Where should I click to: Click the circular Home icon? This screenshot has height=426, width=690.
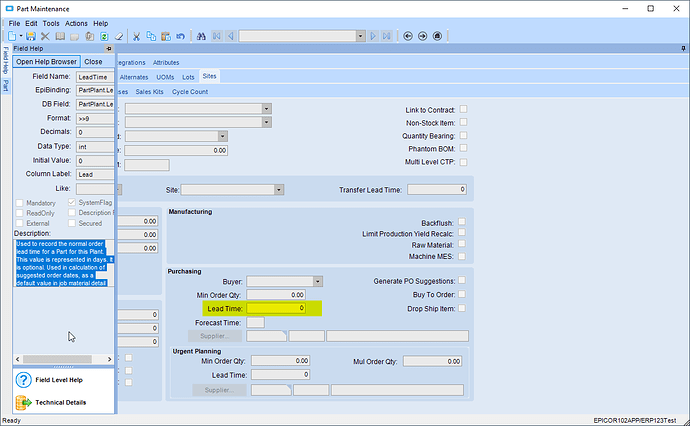click(x=437, y=36)
